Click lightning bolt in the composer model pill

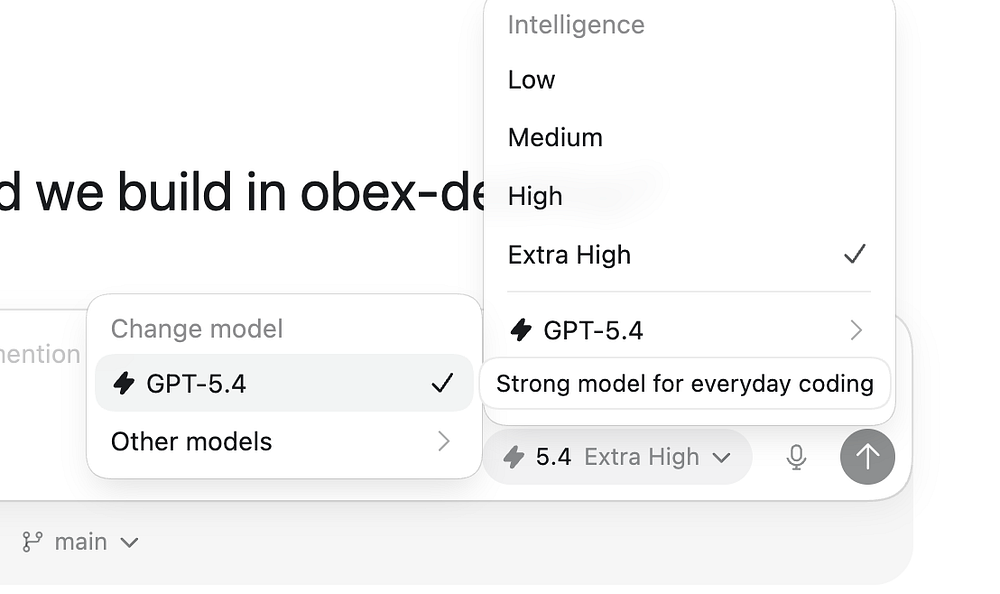514,457
